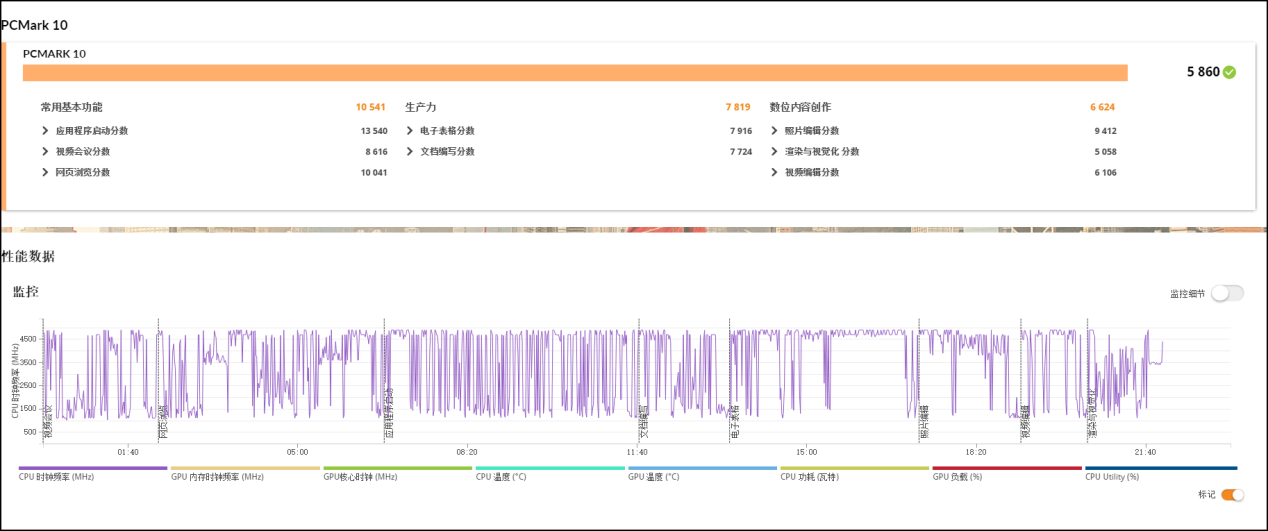The height and width of the screenshot is (531, 1268).
Task: Show the CPU 温度 (°C) series
Action: pyautogui.click(x=511, y=477)
